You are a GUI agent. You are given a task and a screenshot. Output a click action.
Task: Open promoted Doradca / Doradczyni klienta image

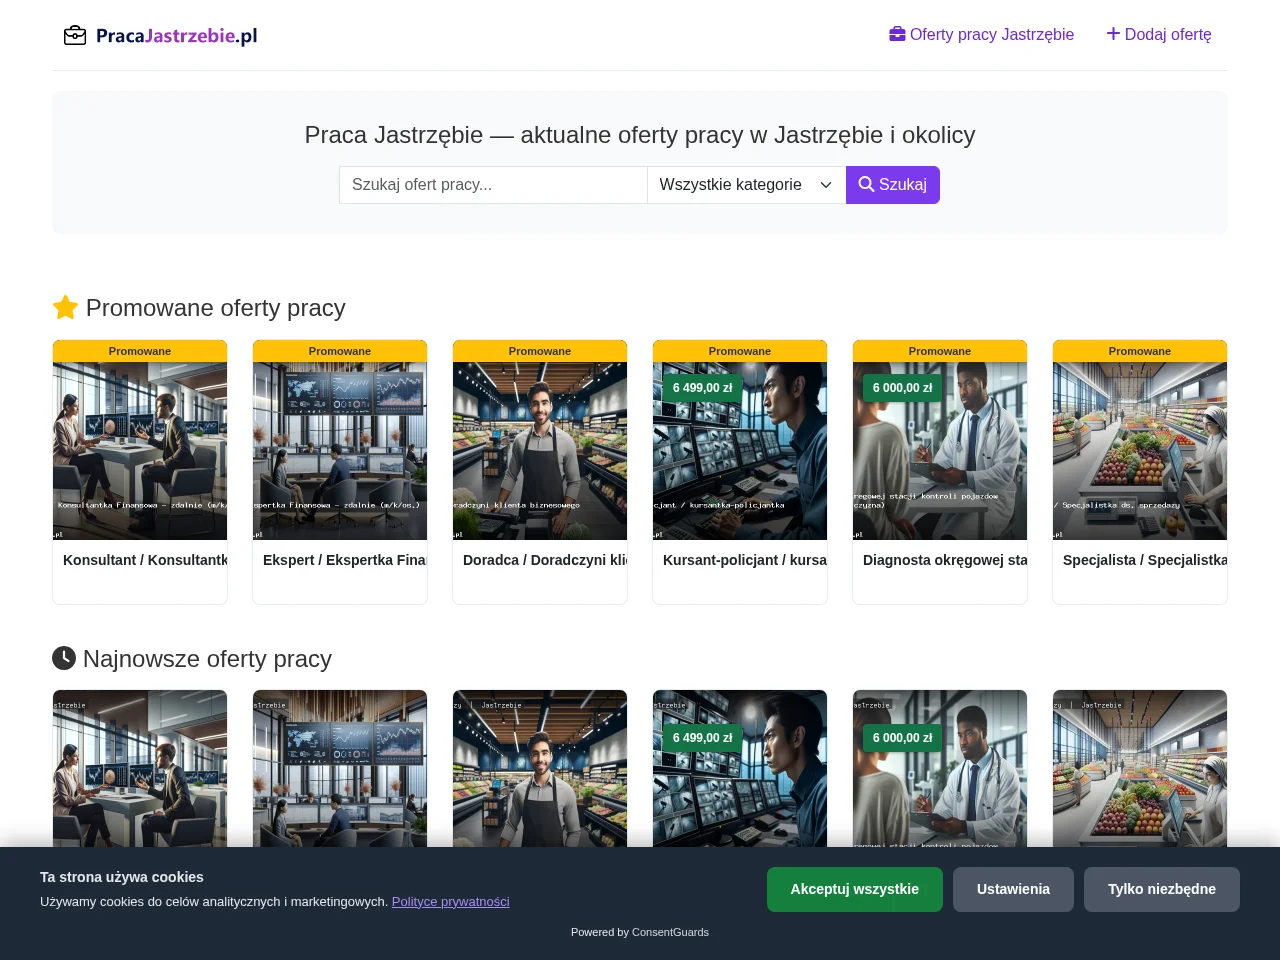point(540,451)
